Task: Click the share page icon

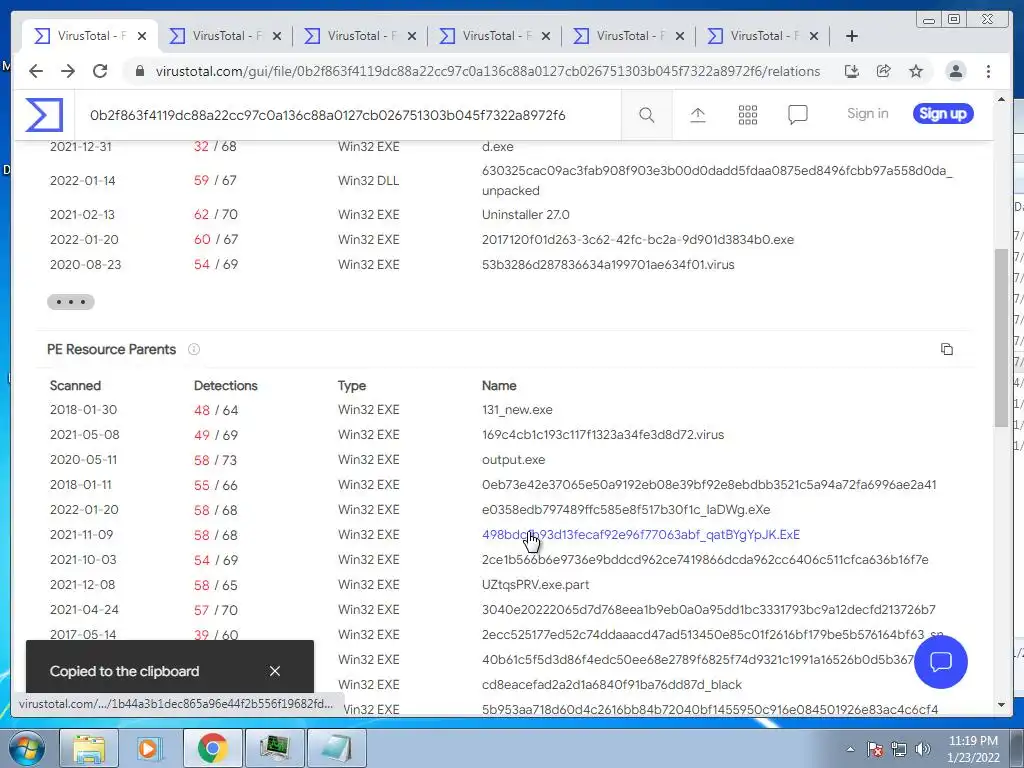Action: (x=884, y=71)
